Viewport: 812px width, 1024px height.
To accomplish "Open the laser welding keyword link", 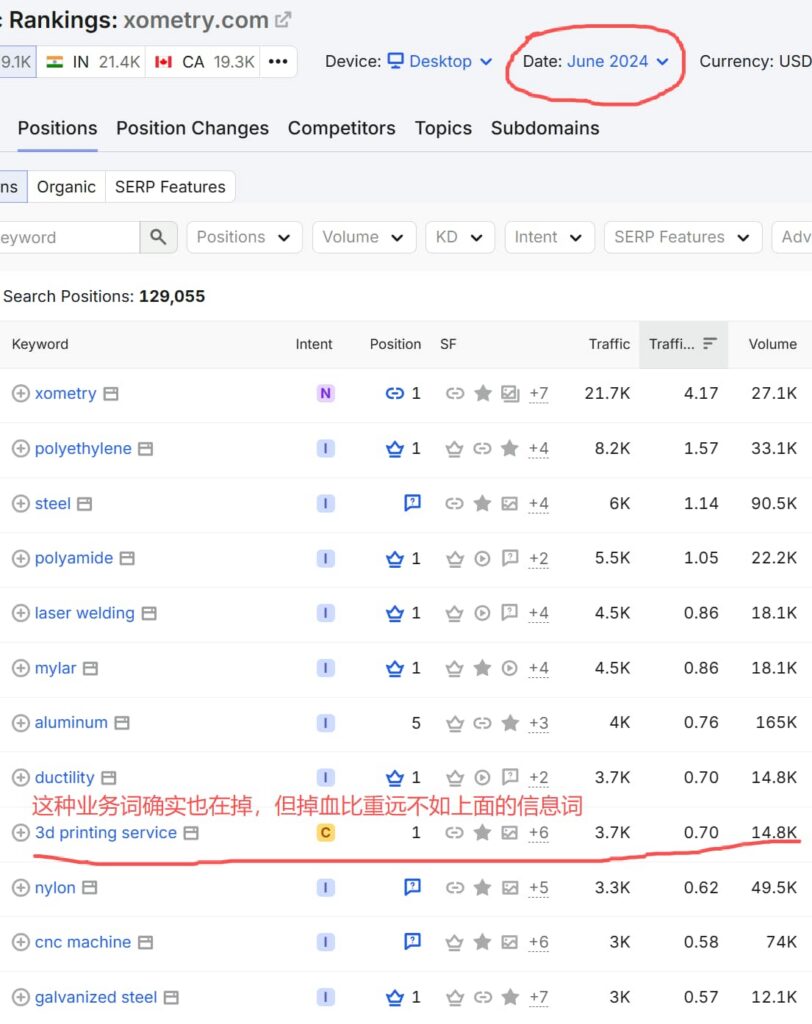I will (x=84, y=613).
